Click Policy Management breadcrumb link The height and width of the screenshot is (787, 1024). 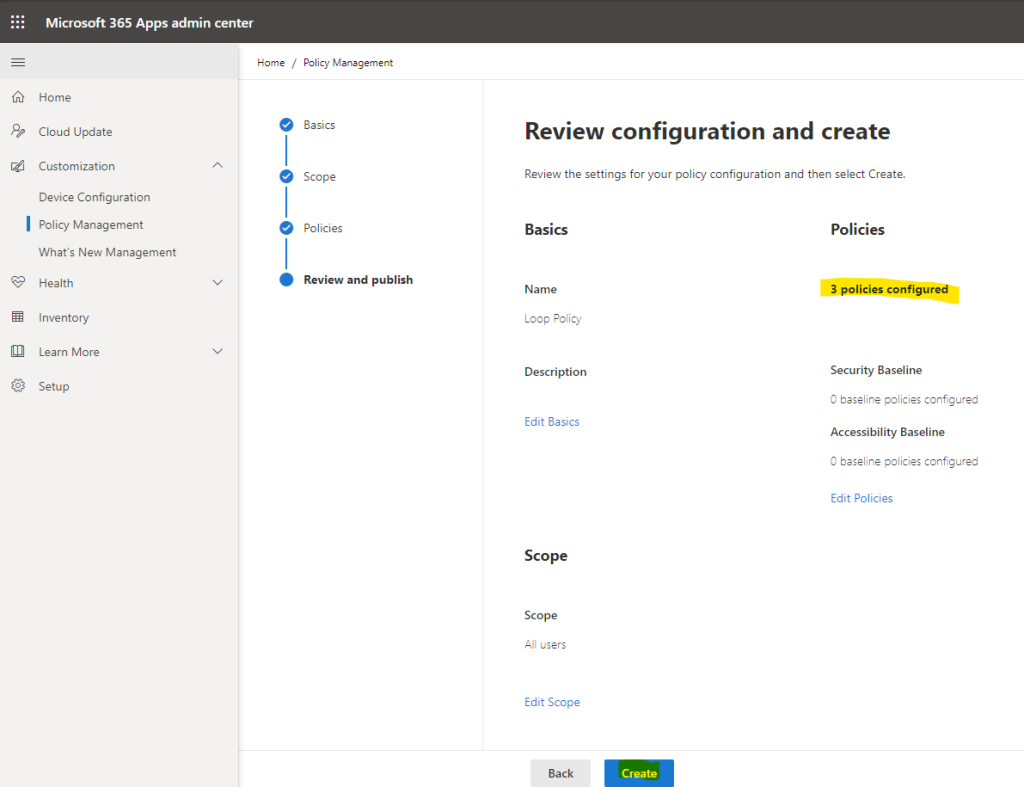tap(348, 63)
